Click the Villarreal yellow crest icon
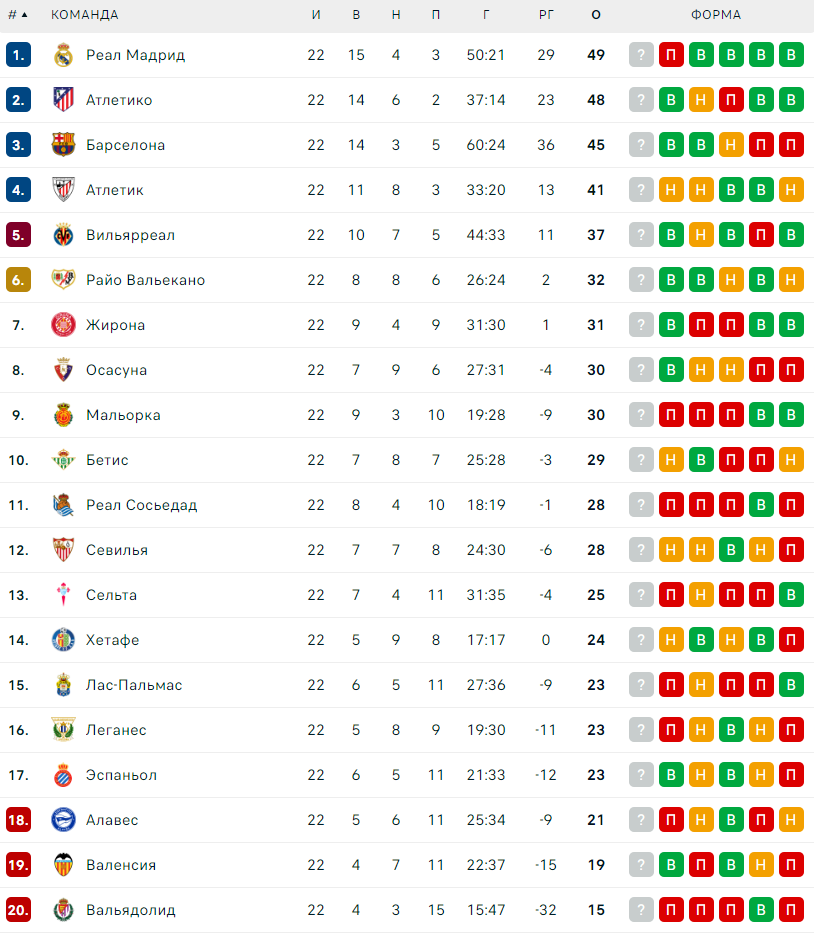Viewport: 814px width, 933px height. pos(63,235)
